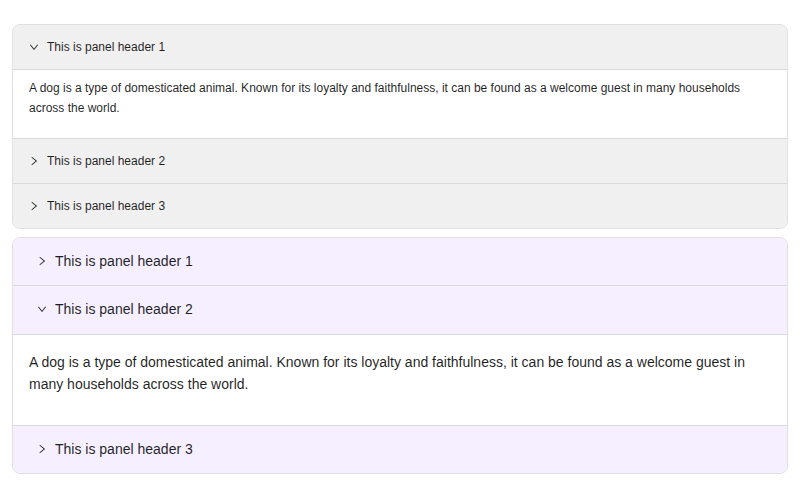This screenshot has height=498, width=800.
Task: Click the right chevron beside purple panel header 1
Action: pyautogui.click(x=42, y=261)
